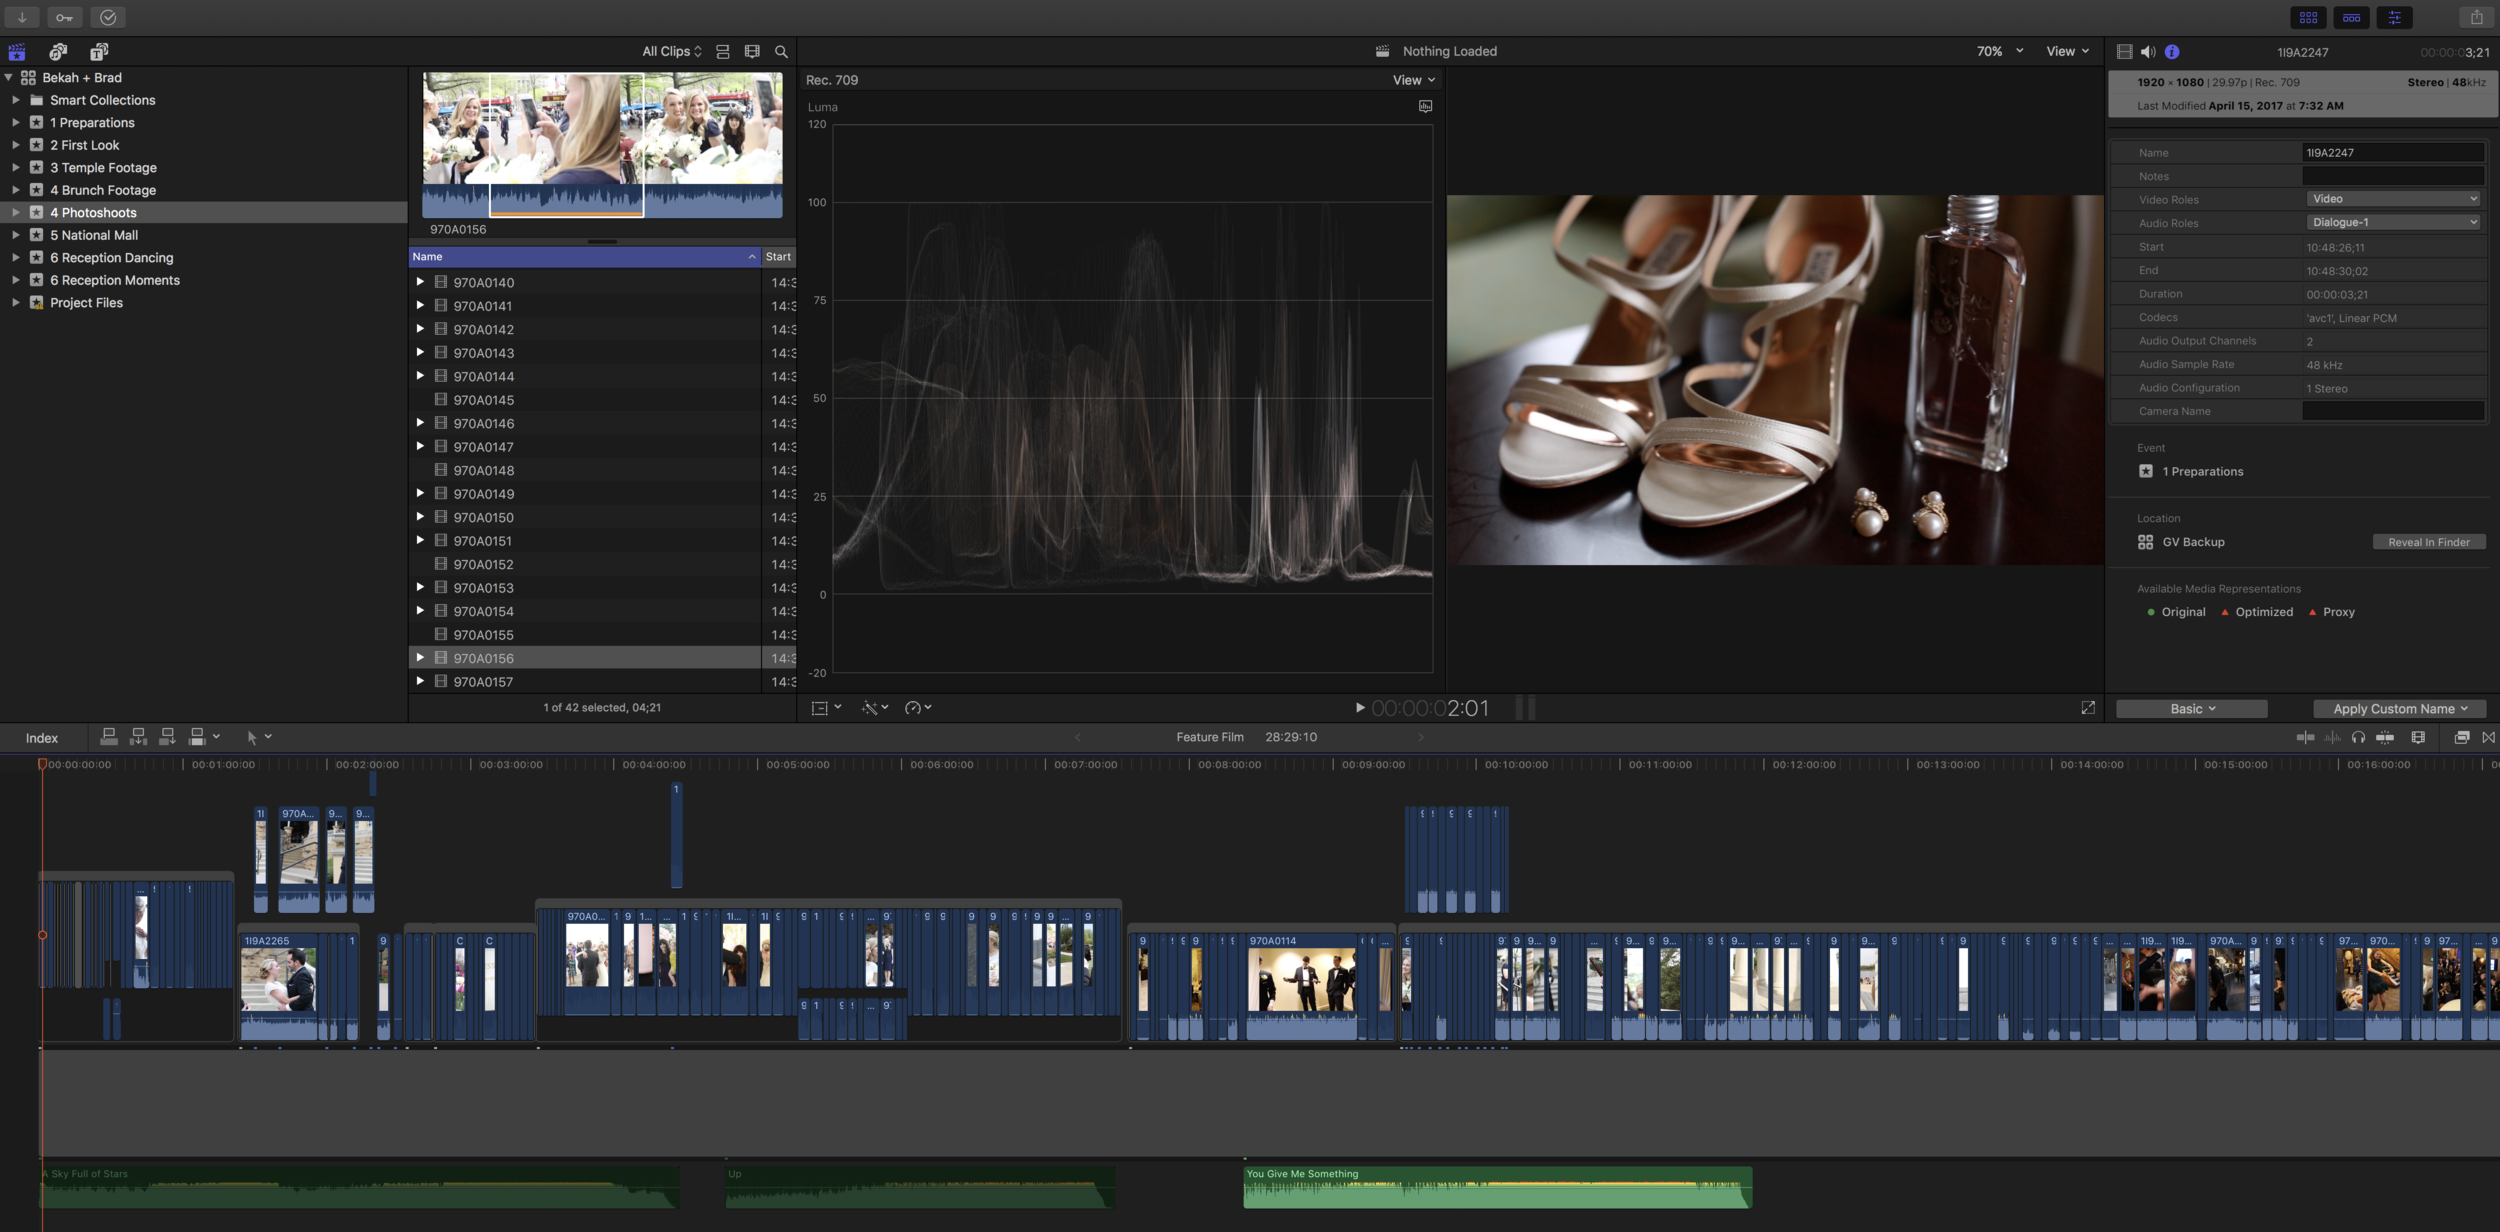This screenshot has width=2500, height=1232.
Task: Open the Share export button
Action: [x=2476, y=17]
